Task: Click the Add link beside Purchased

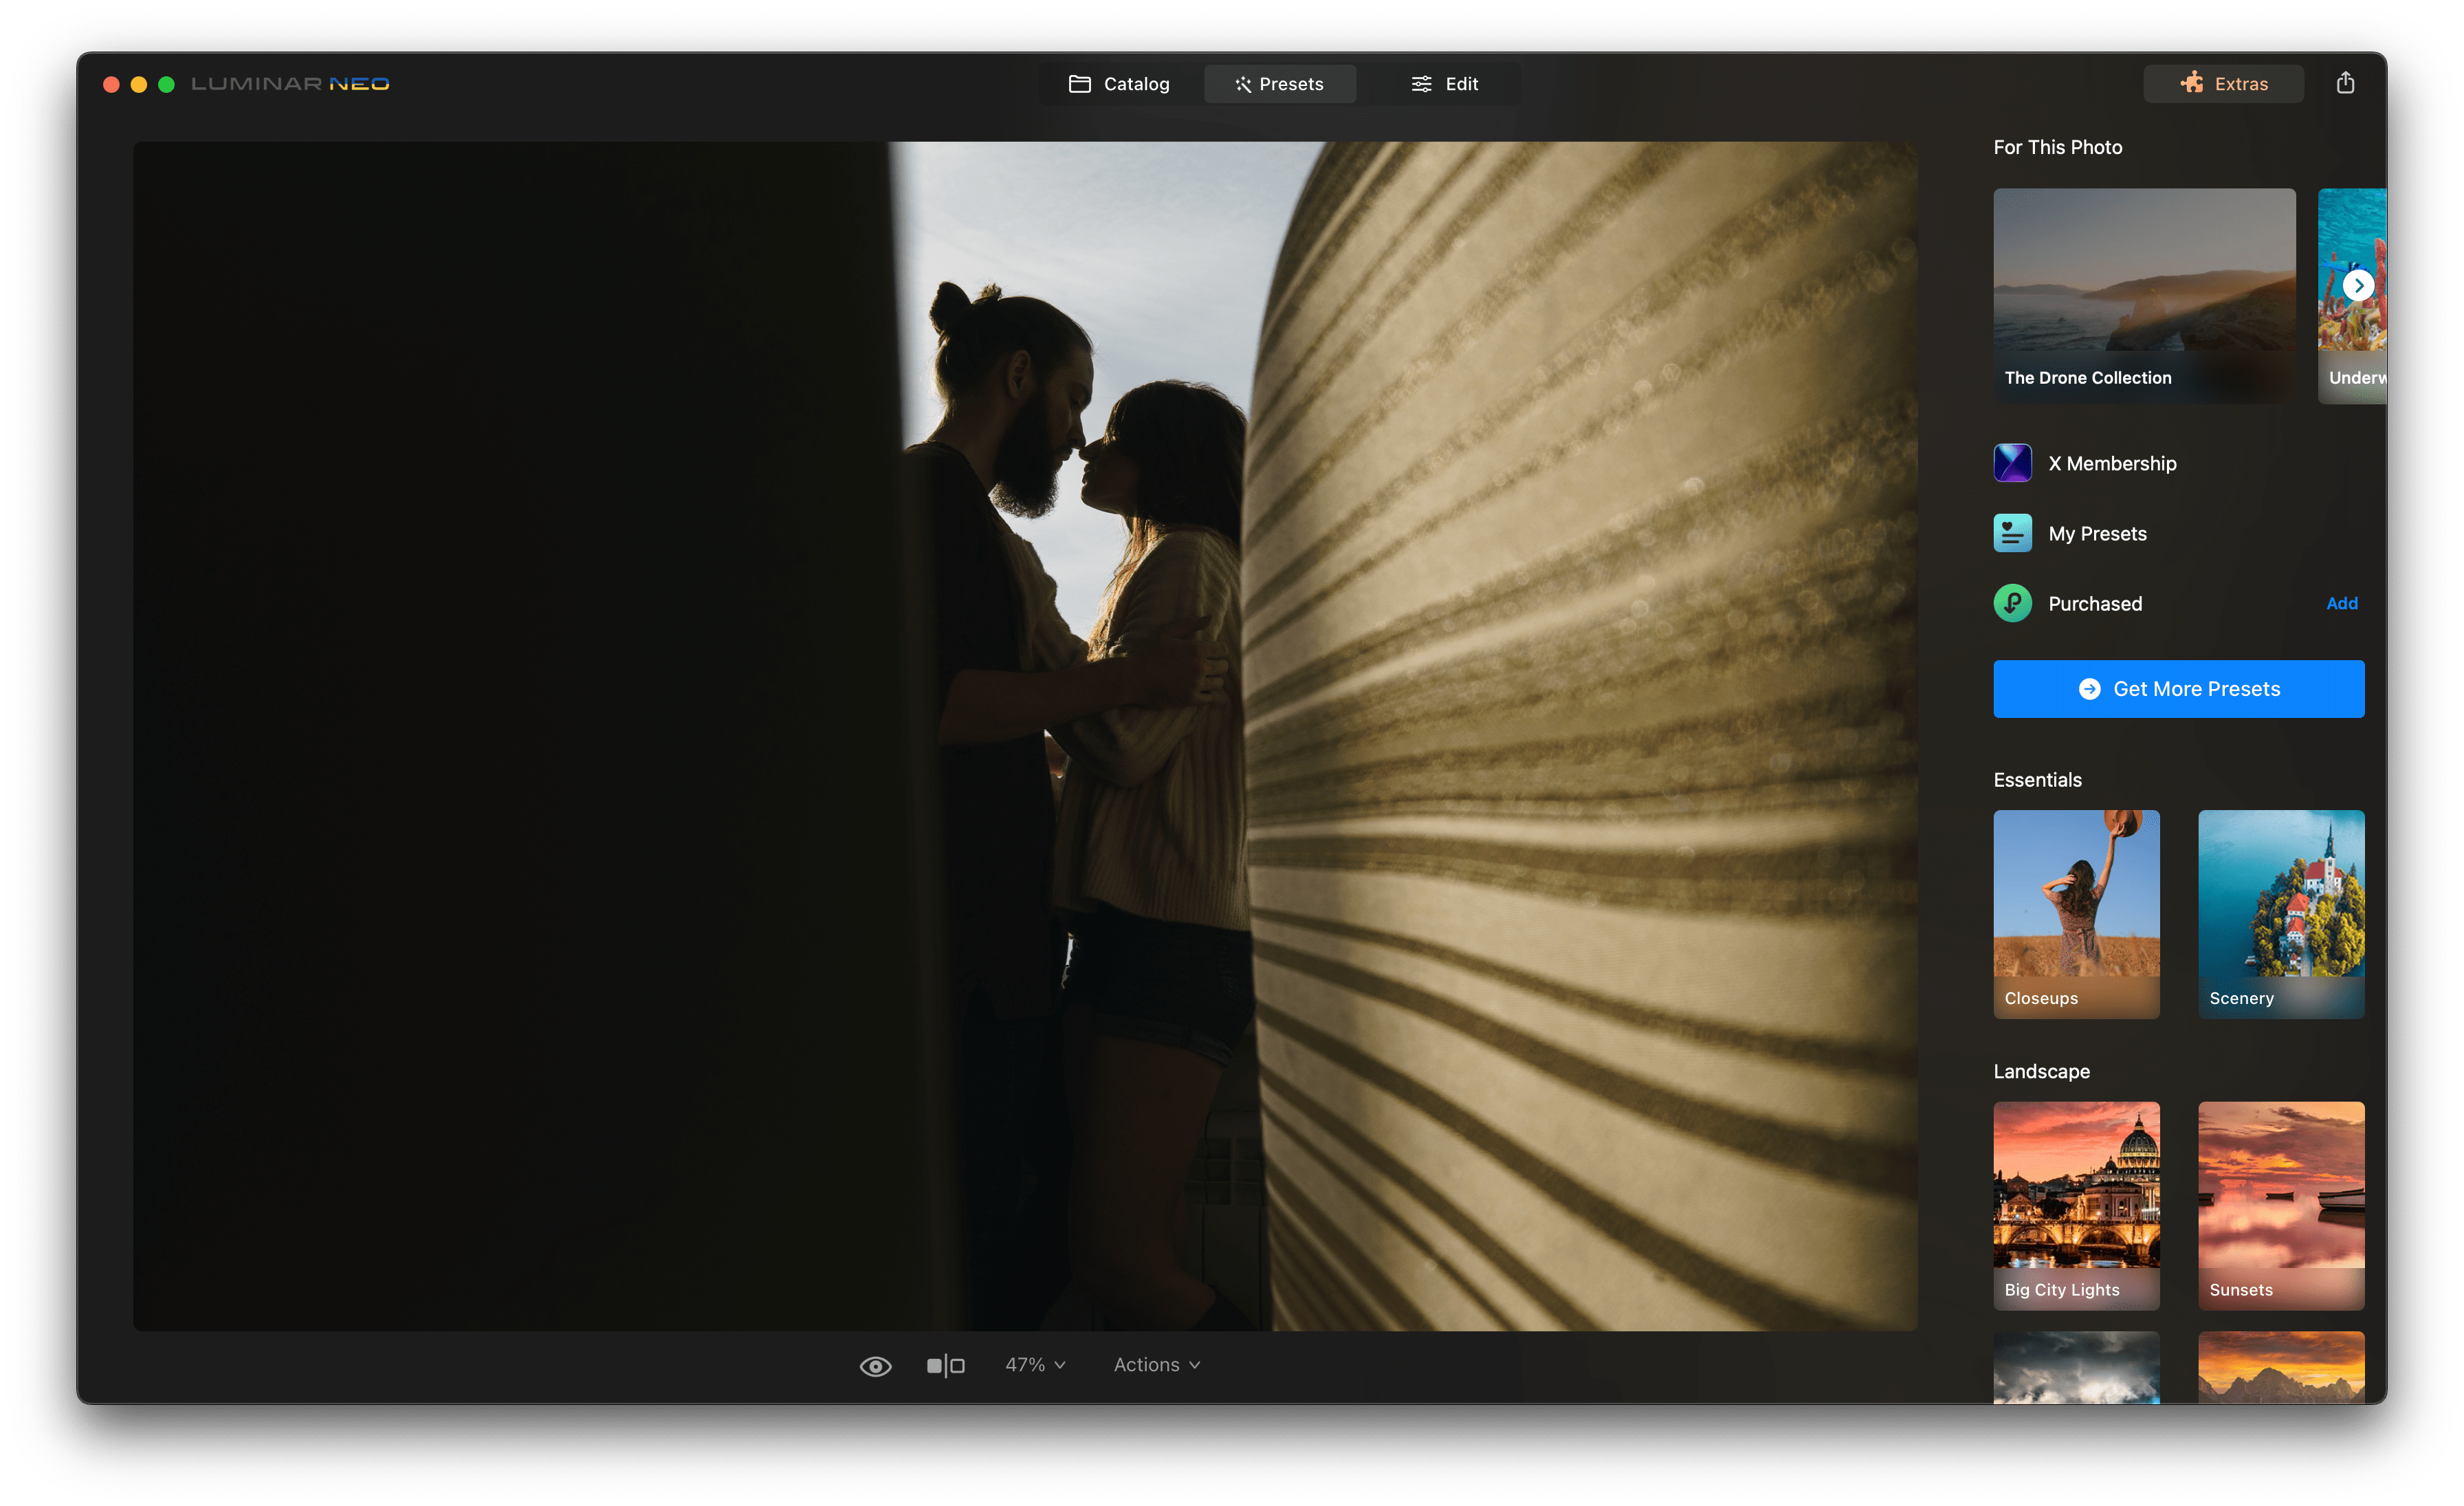Action: point(2341,603)
